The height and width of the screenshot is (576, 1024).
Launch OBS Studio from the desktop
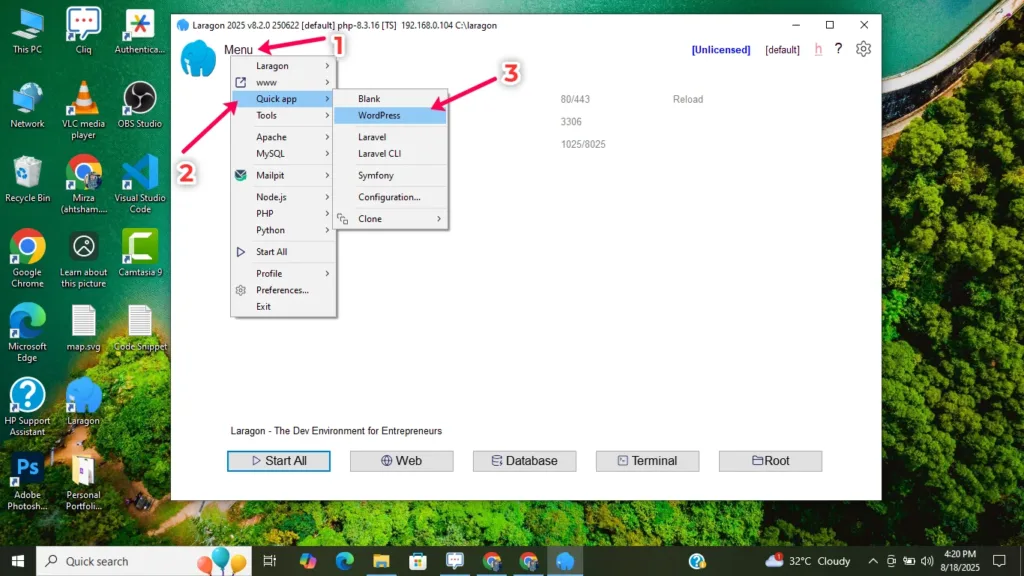point(140,99)
